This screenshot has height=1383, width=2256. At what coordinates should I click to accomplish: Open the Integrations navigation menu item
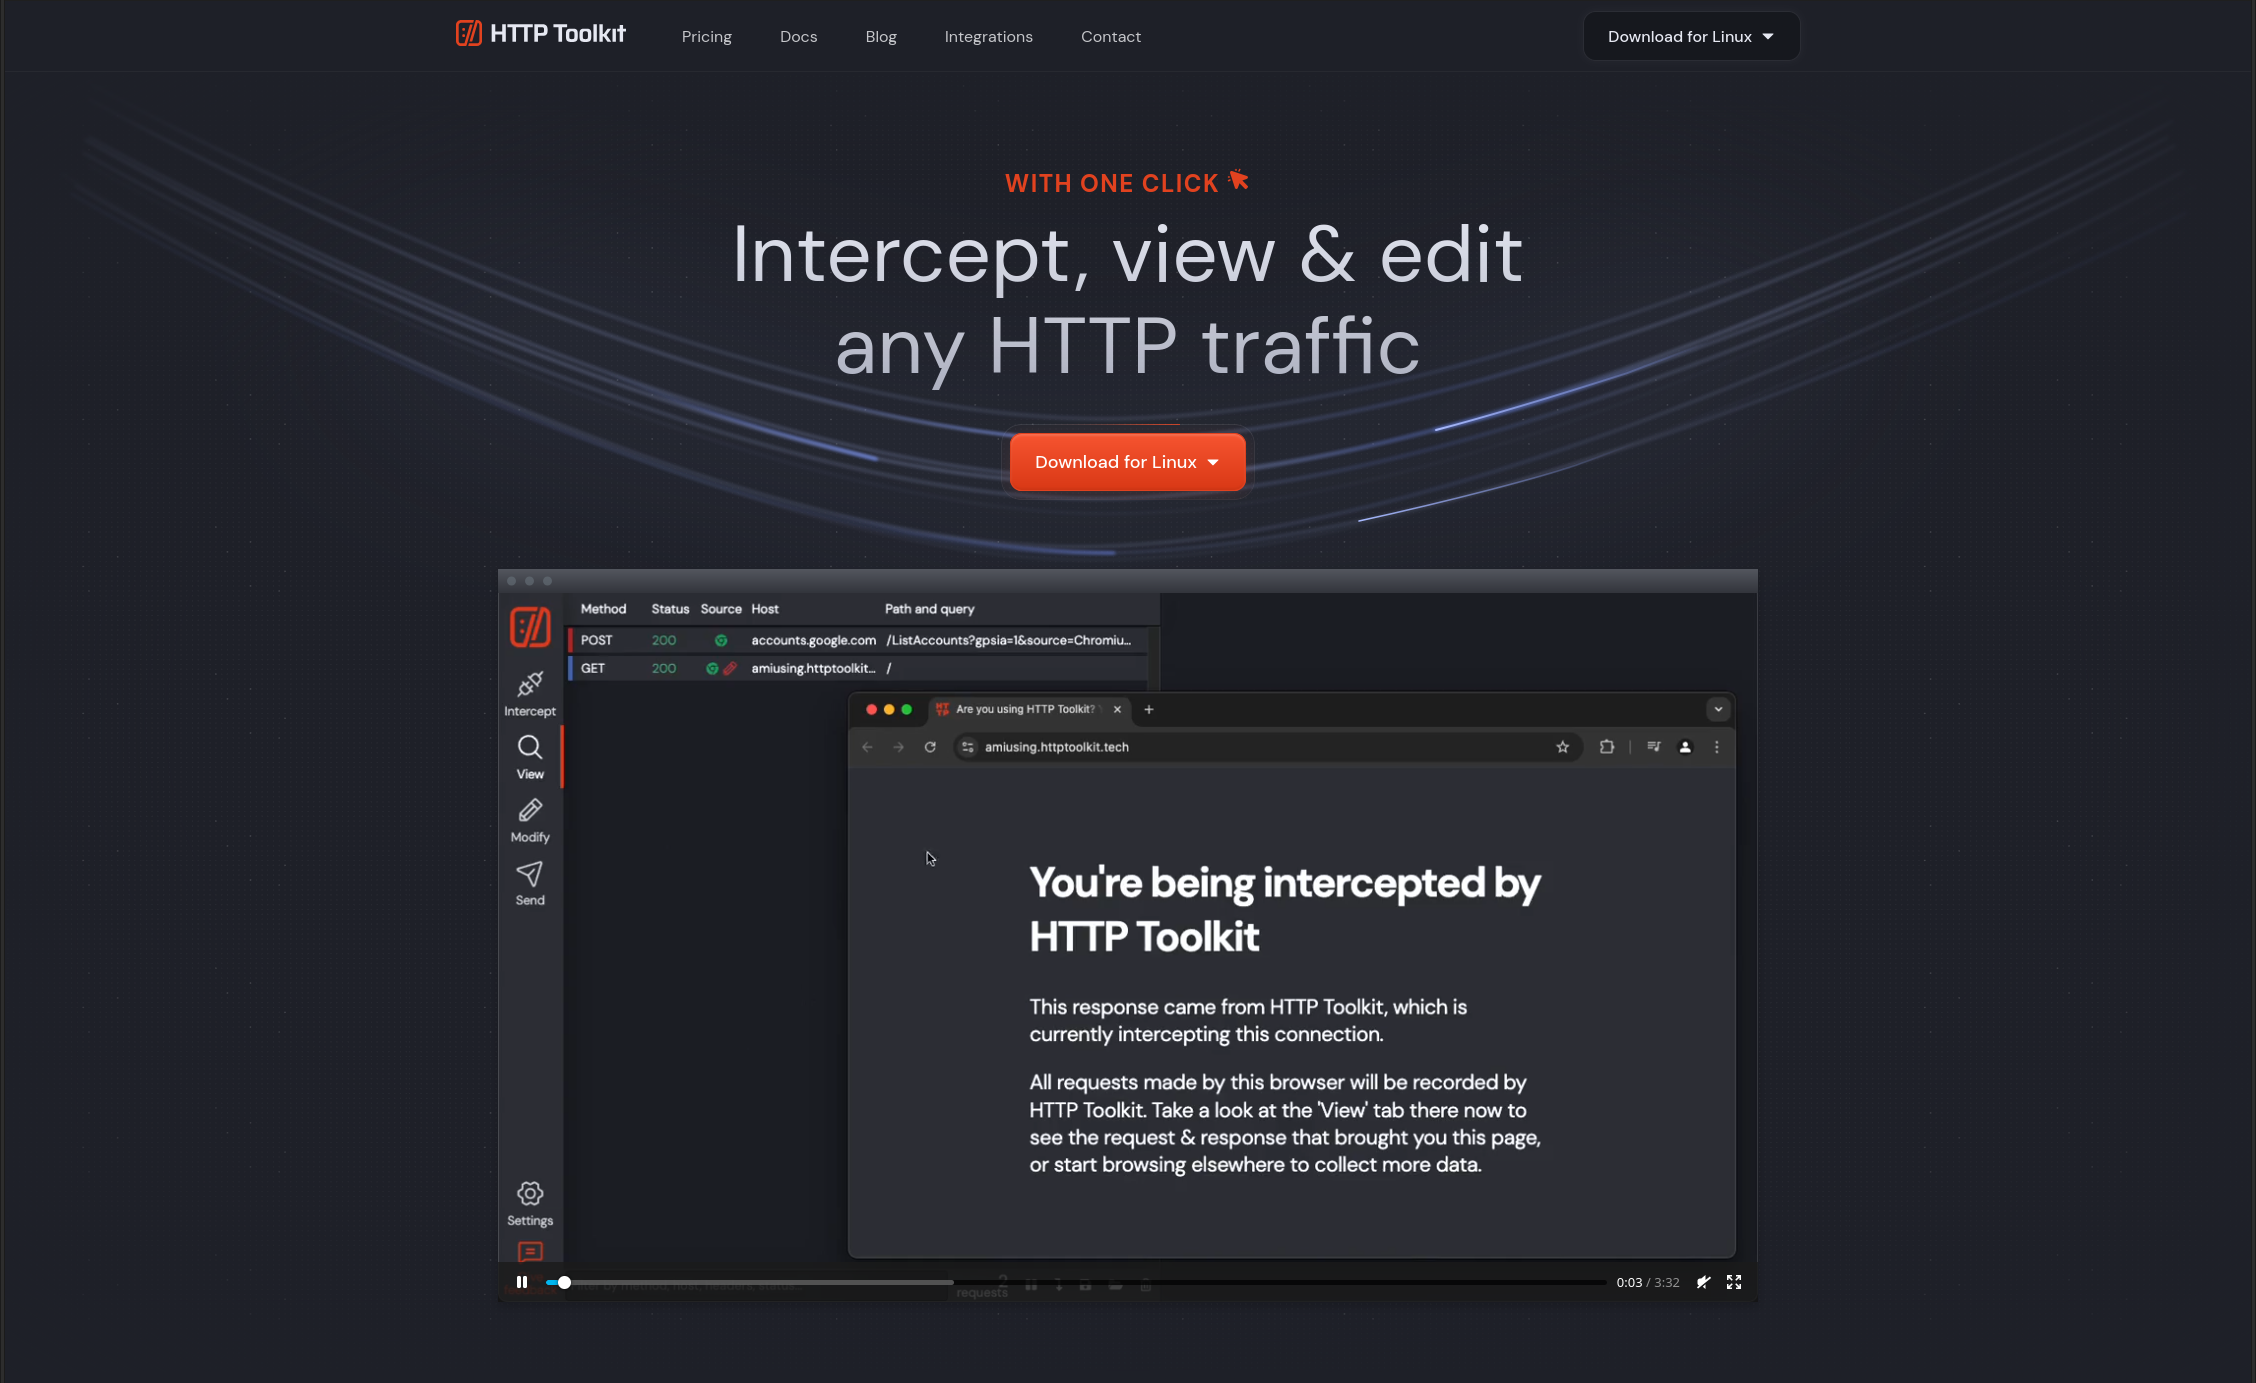[x=988, y=35]
